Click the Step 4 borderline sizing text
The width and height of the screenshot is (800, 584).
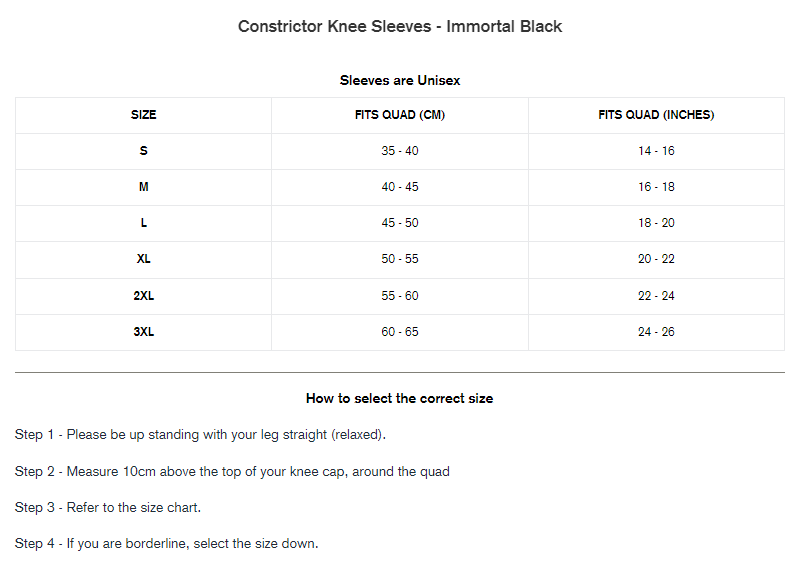click(166, 544)
